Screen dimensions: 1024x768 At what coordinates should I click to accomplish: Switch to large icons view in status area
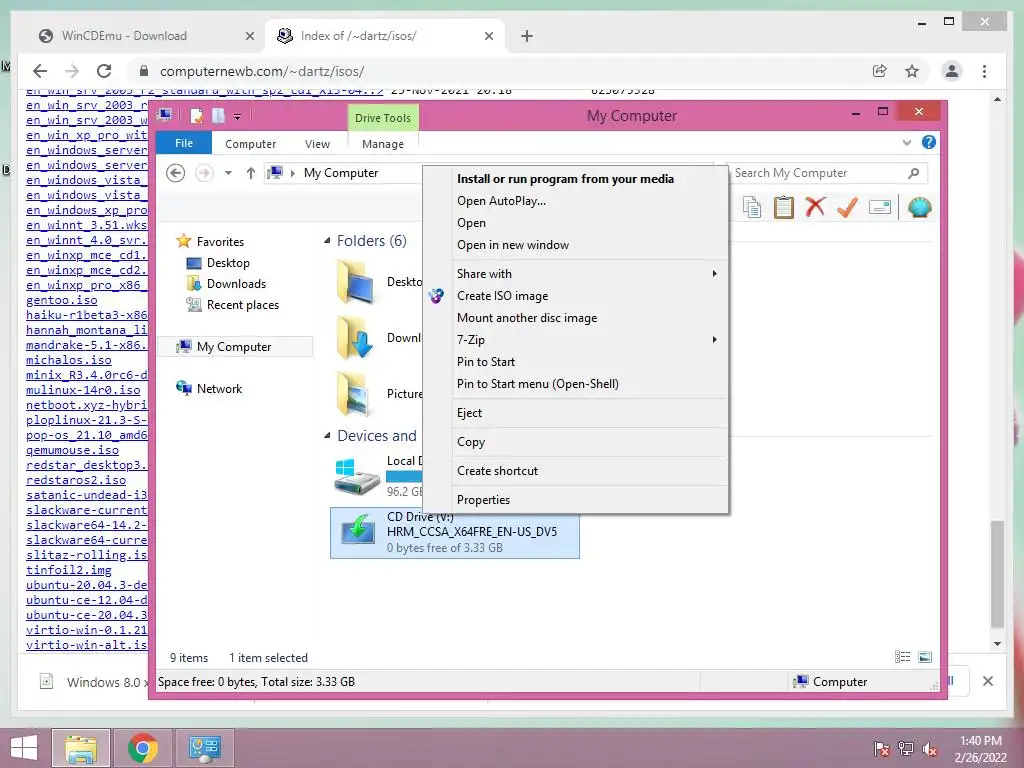(x=925, y=657)
